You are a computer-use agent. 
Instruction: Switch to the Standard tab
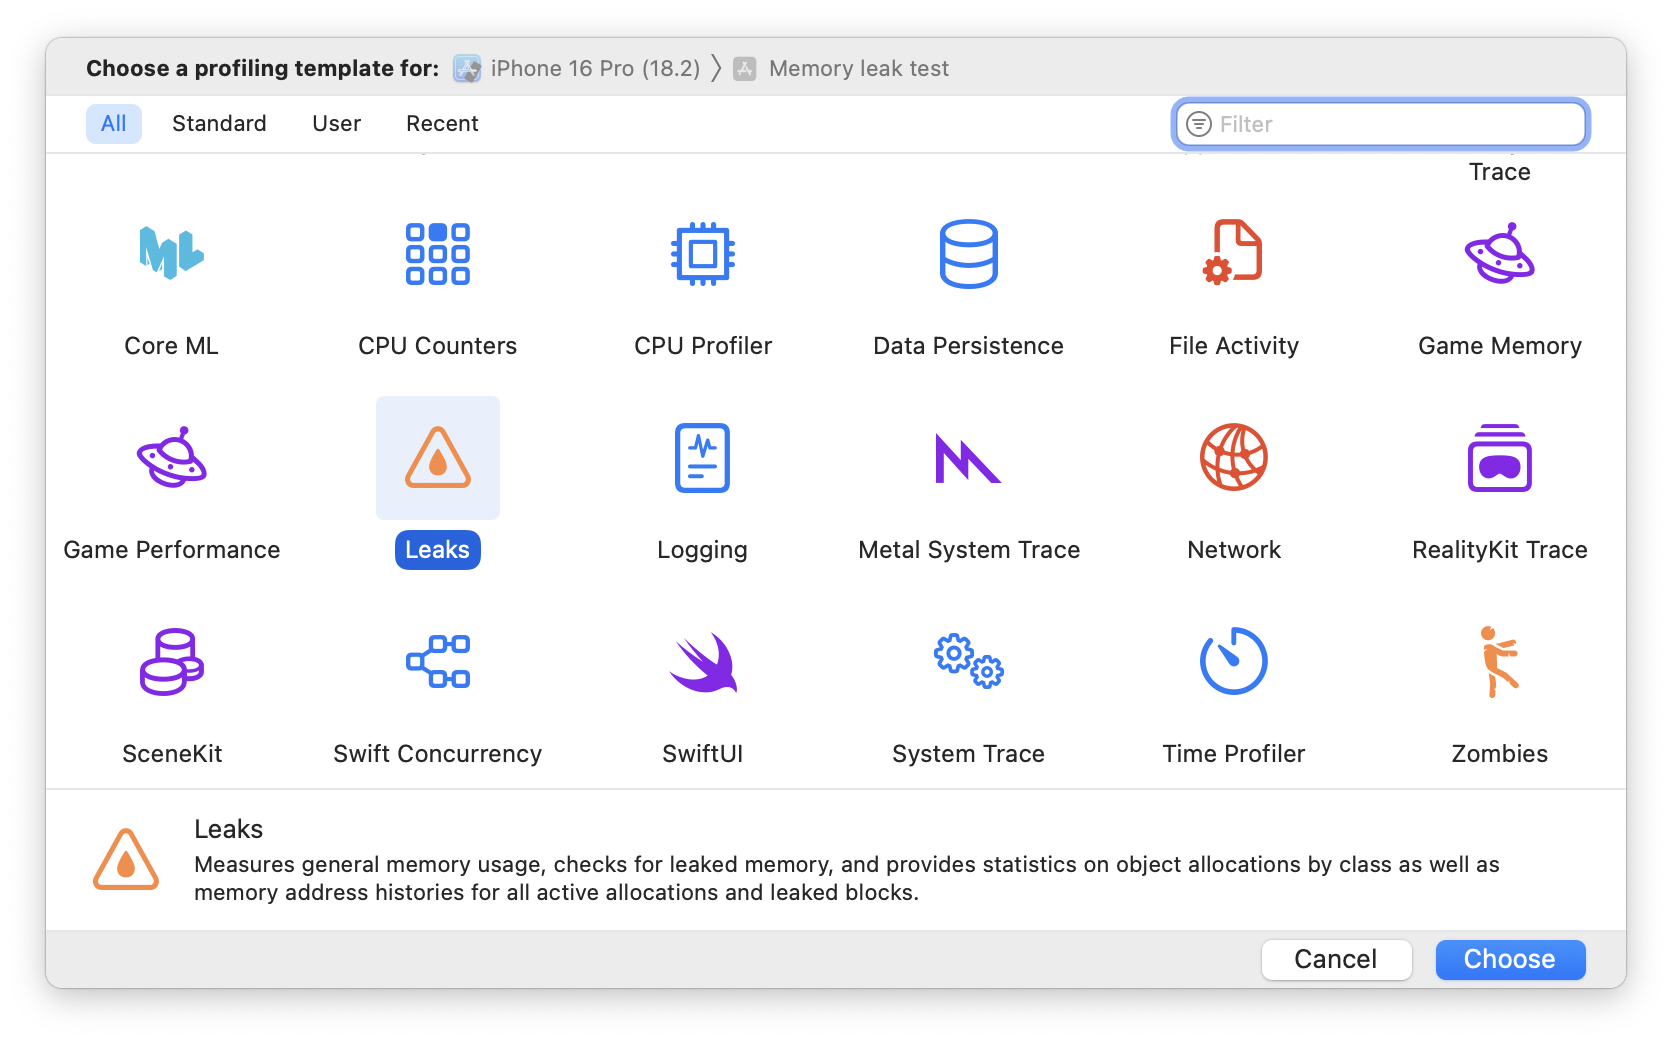219,123
